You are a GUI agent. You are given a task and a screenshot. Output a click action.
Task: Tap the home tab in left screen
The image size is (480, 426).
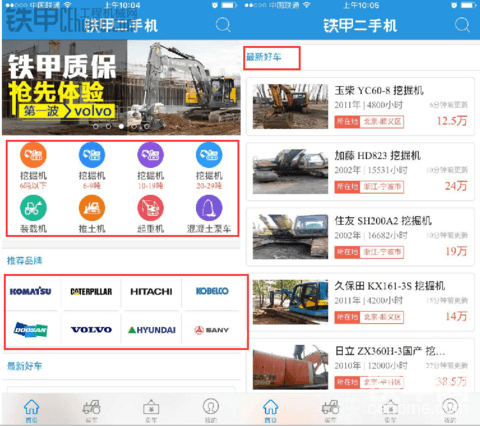(31, 410)
